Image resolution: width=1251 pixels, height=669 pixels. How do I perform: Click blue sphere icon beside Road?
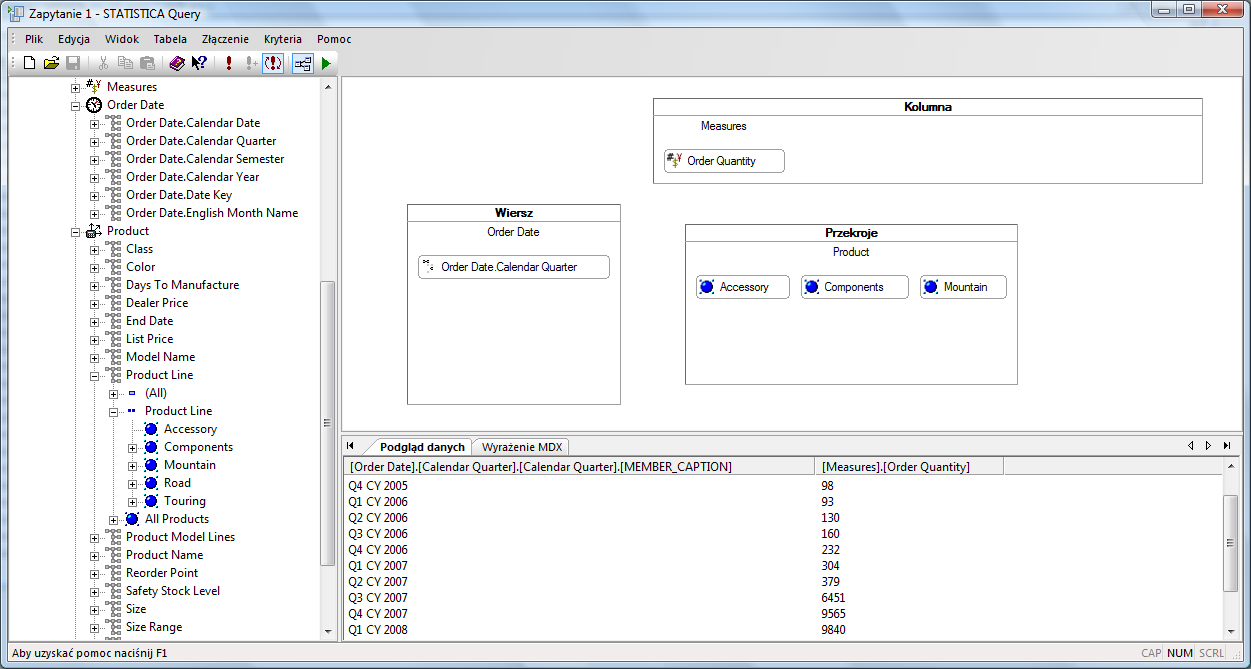151,483
